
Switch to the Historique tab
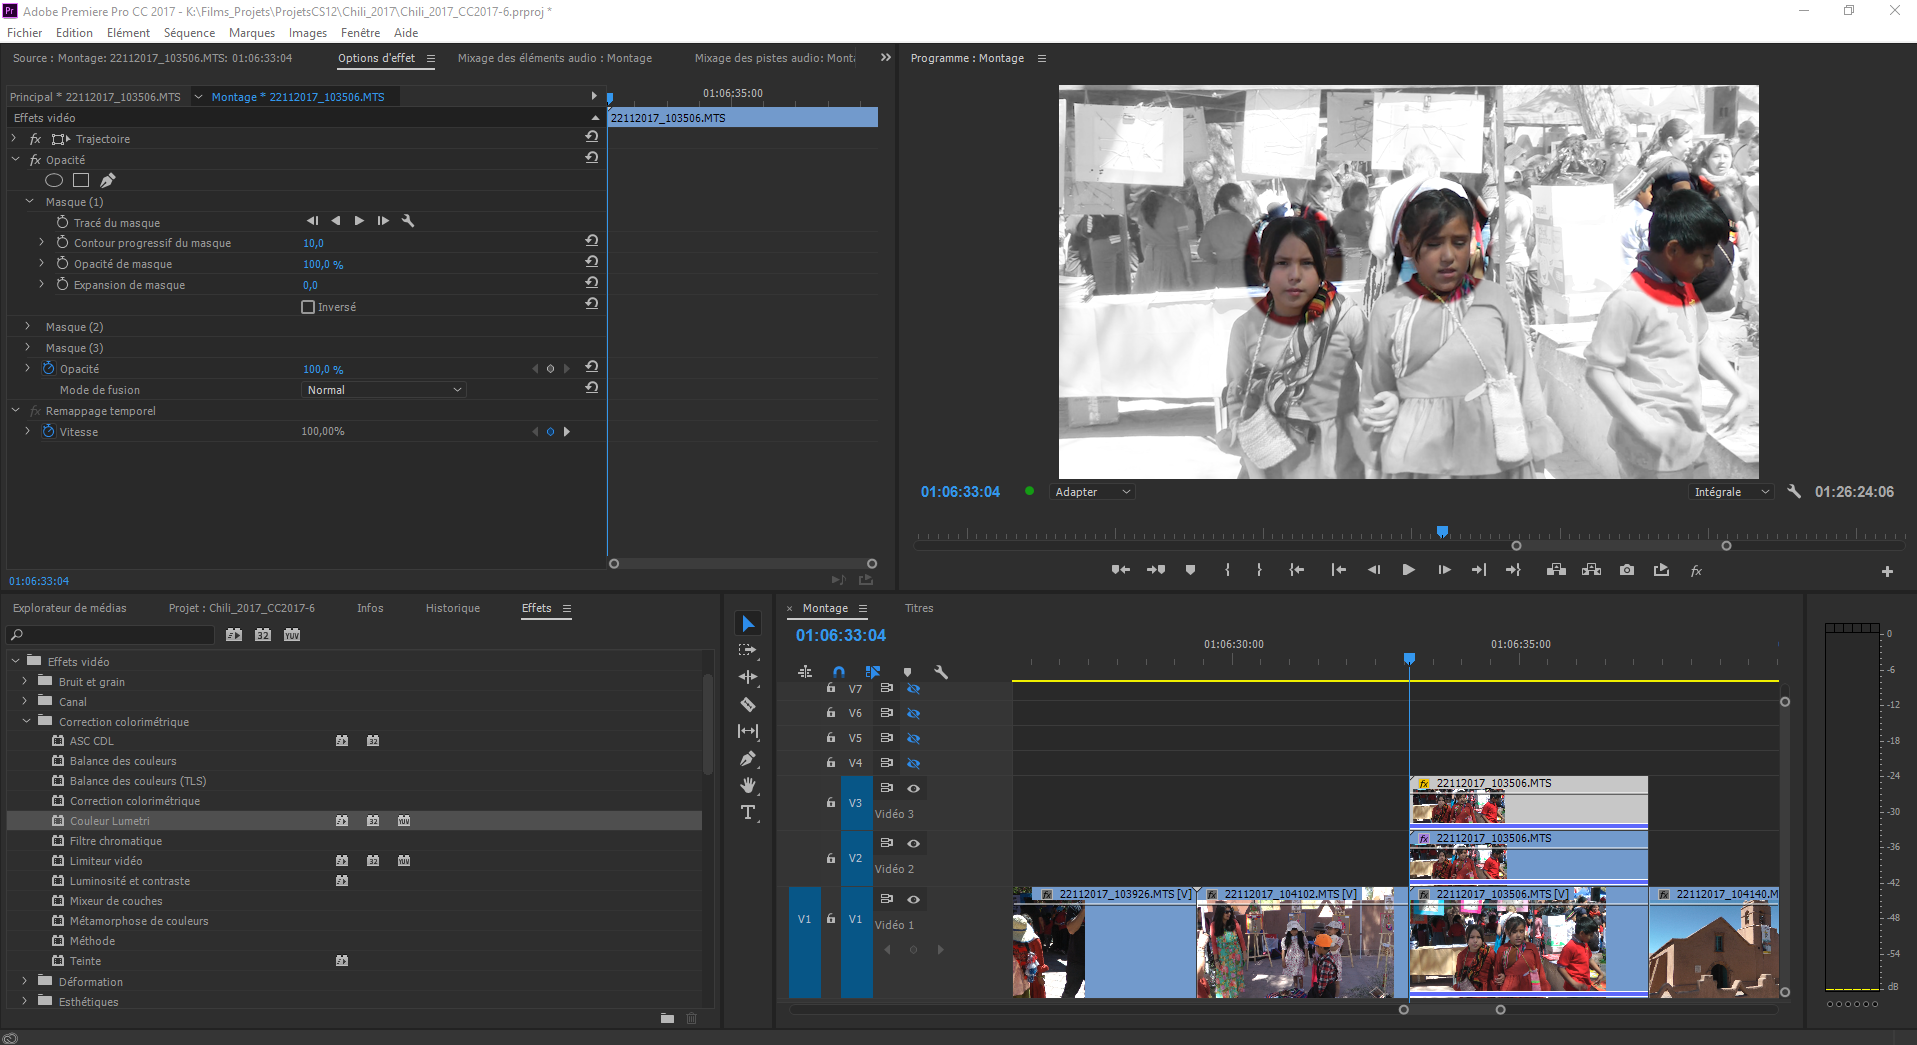point(452,608)
